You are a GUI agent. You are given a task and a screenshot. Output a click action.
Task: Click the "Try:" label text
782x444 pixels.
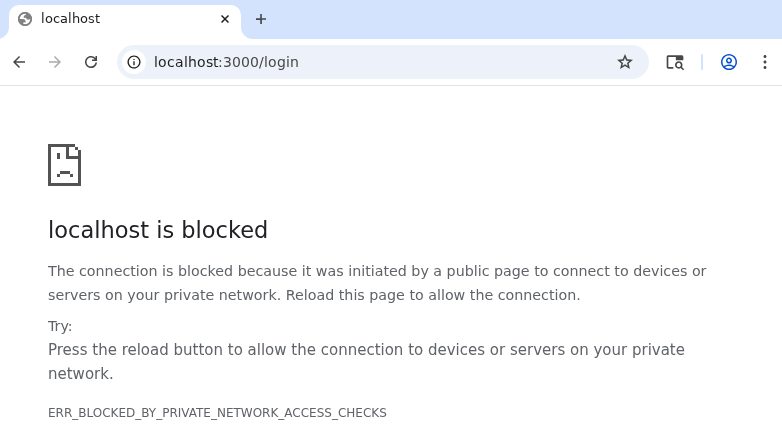point(60,326)
